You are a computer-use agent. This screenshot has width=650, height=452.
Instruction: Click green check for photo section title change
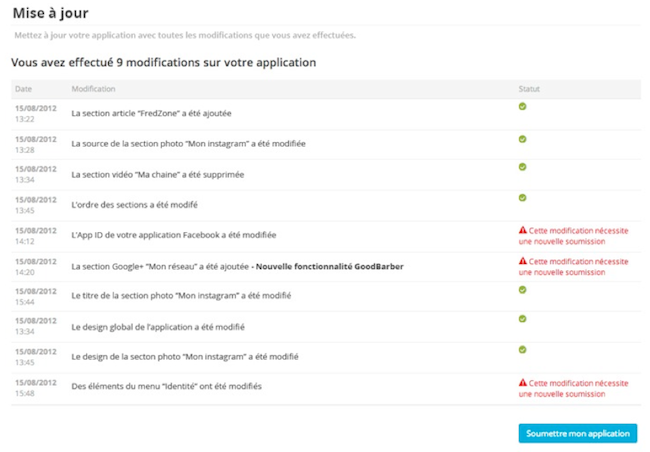point(522,290)
